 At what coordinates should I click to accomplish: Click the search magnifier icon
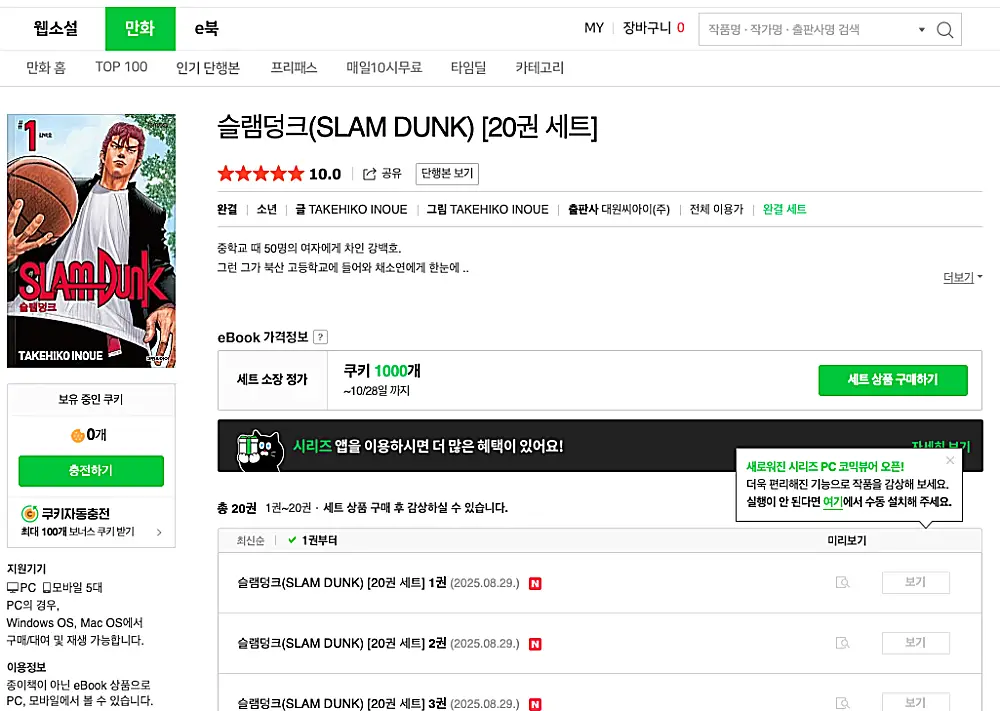pyautogui.click(x=945, y=29)
